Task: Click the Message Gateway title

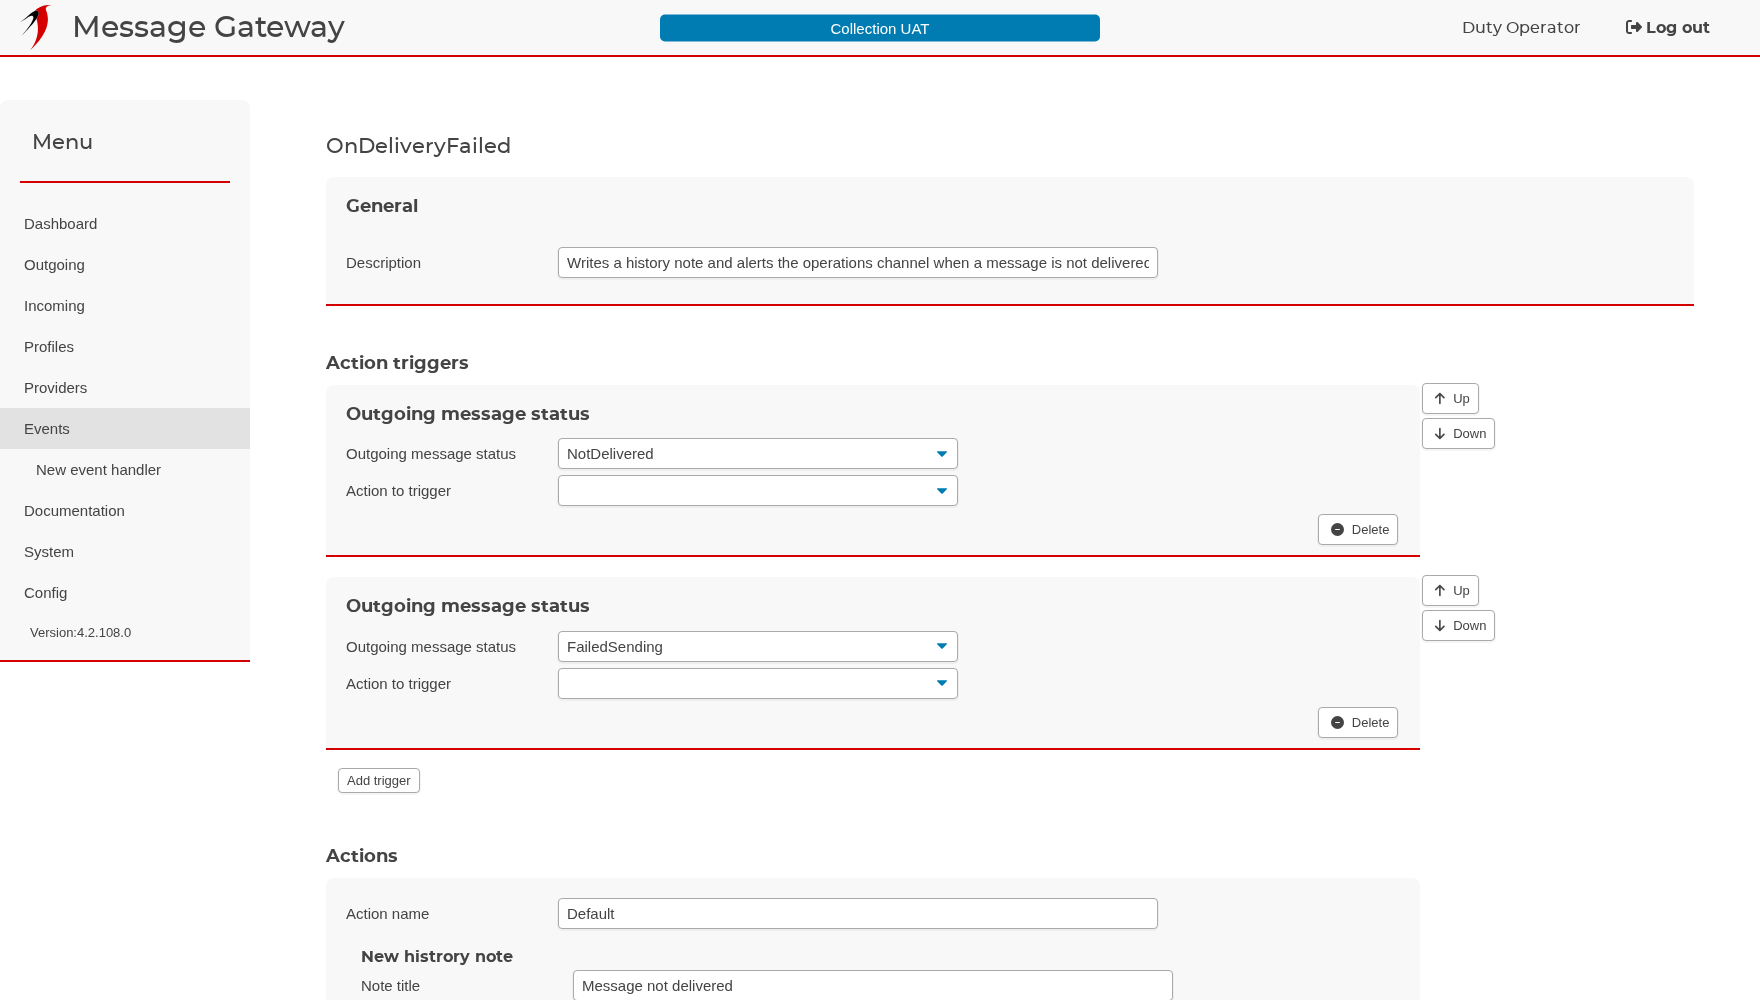Action: [208, 27]
